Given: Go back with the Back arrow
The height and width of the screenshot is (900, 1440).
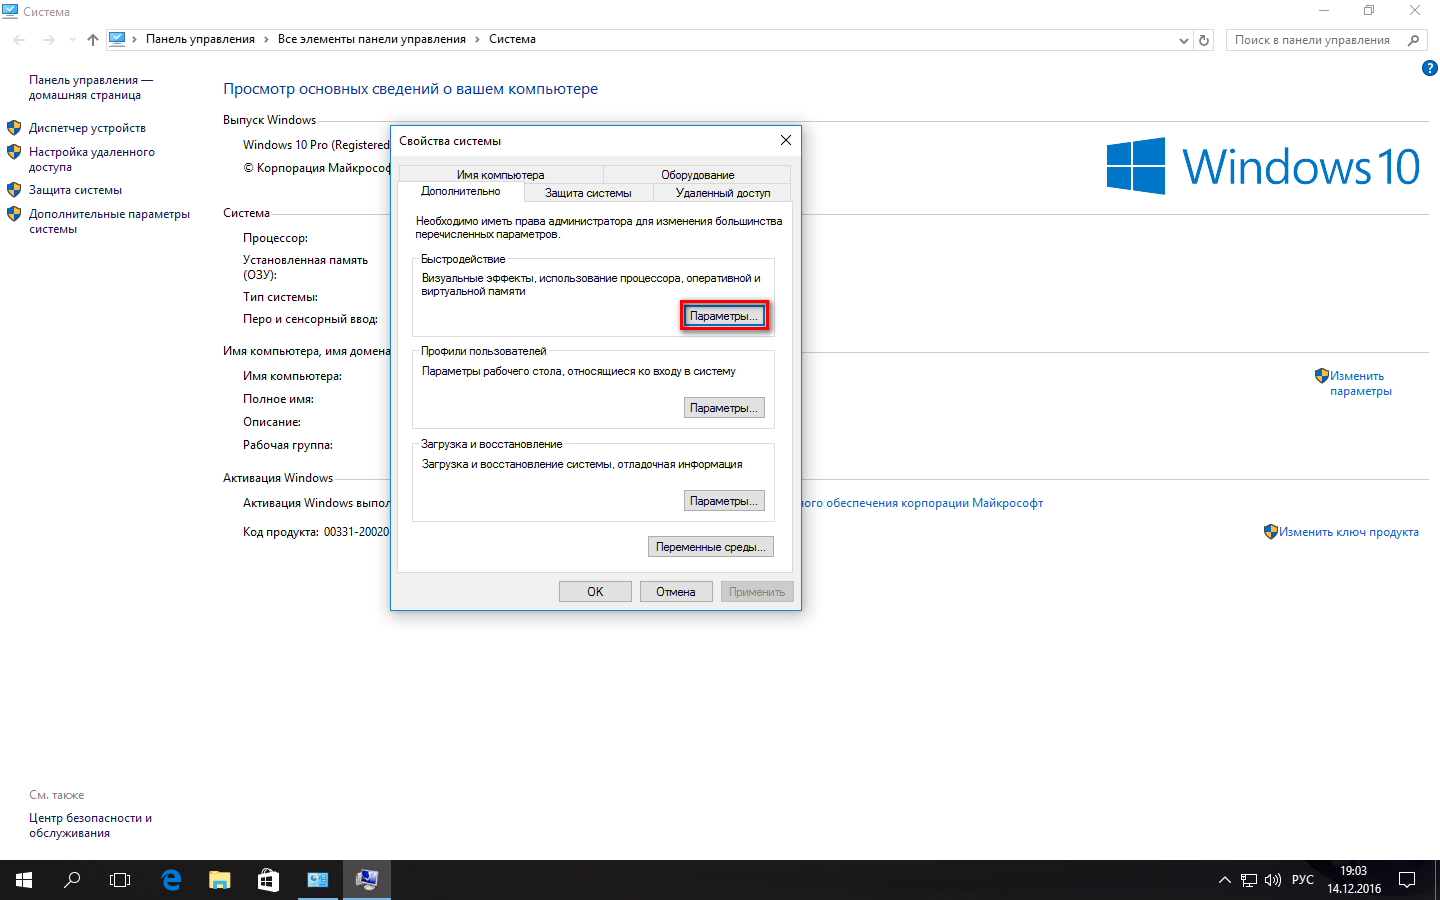Looking at the screenshot, I should coord(20,40).
